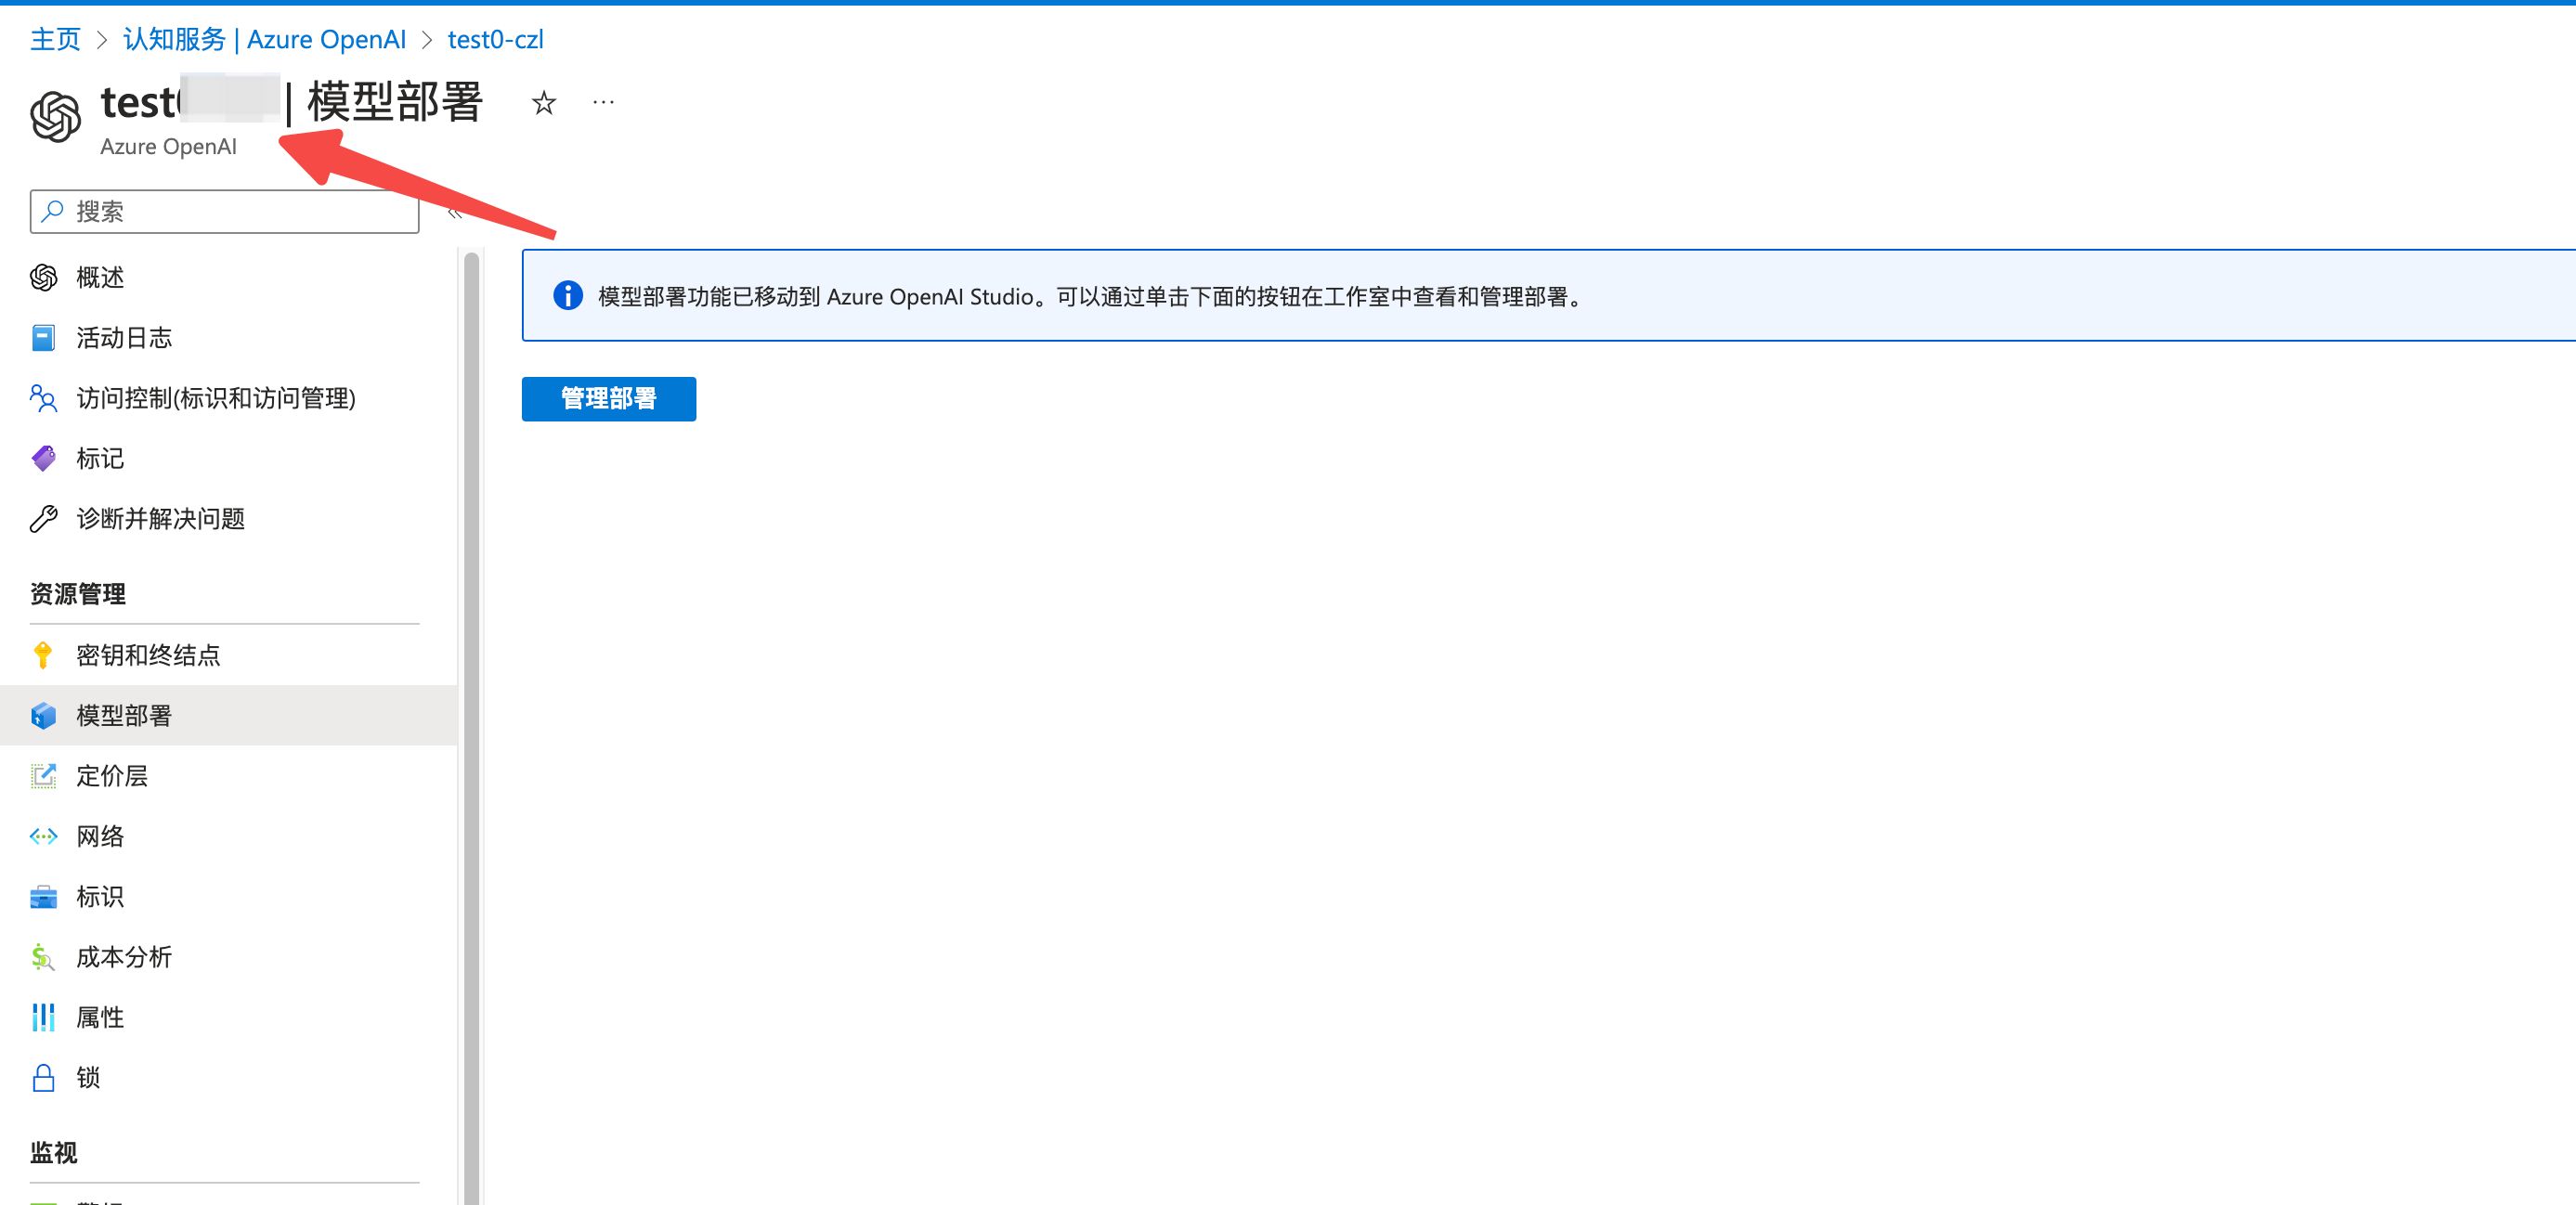The height and width of the screenshot is (1205, 2576).
Task: Open 访问控制(标识和访问管理) menu item
Action: click(x=228, y=398)
